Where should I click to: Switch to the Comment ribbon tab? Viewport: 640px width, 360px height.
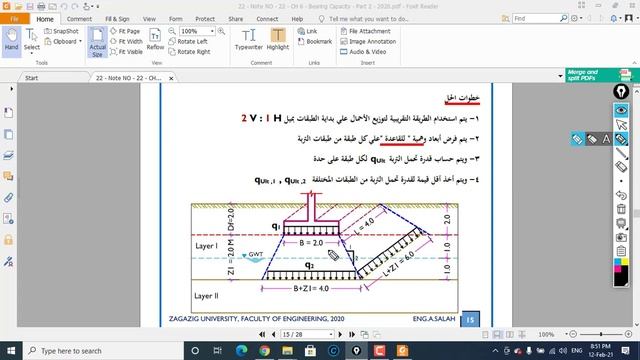pyautogui.click(x=79, y=19)
